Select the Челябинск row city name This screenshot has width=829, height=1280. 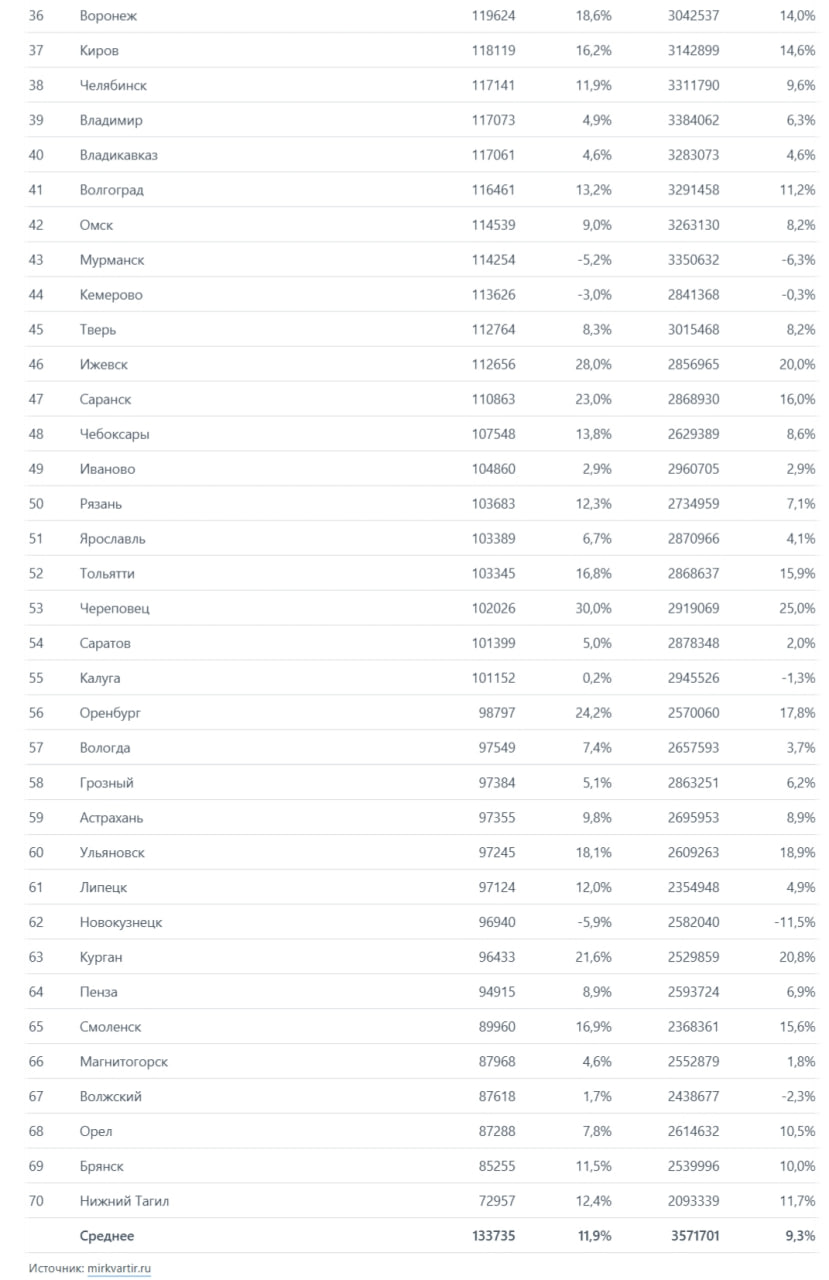point(113,86)
